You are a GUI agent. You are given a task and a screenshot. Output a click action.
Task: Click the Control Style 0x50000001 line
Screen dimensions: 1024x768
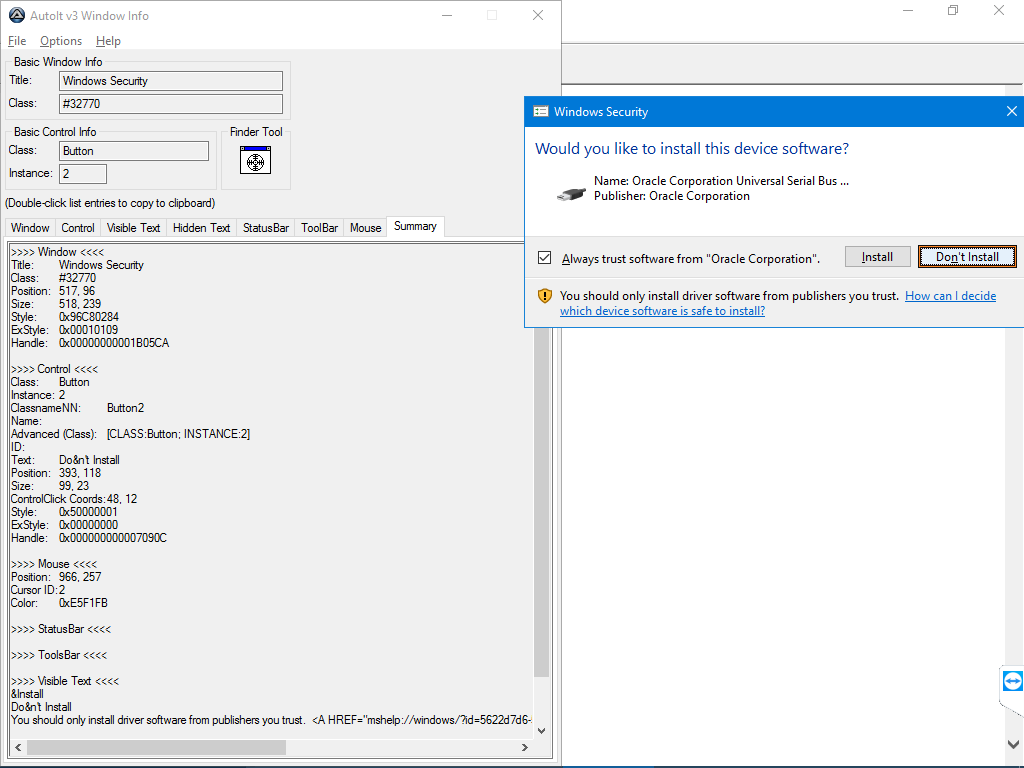[64, 512]
